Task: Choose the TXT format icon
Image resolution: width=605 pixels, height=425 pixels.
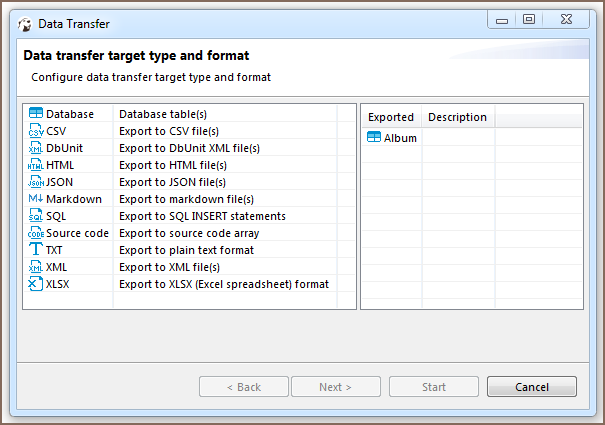Action: click(36, 249)
